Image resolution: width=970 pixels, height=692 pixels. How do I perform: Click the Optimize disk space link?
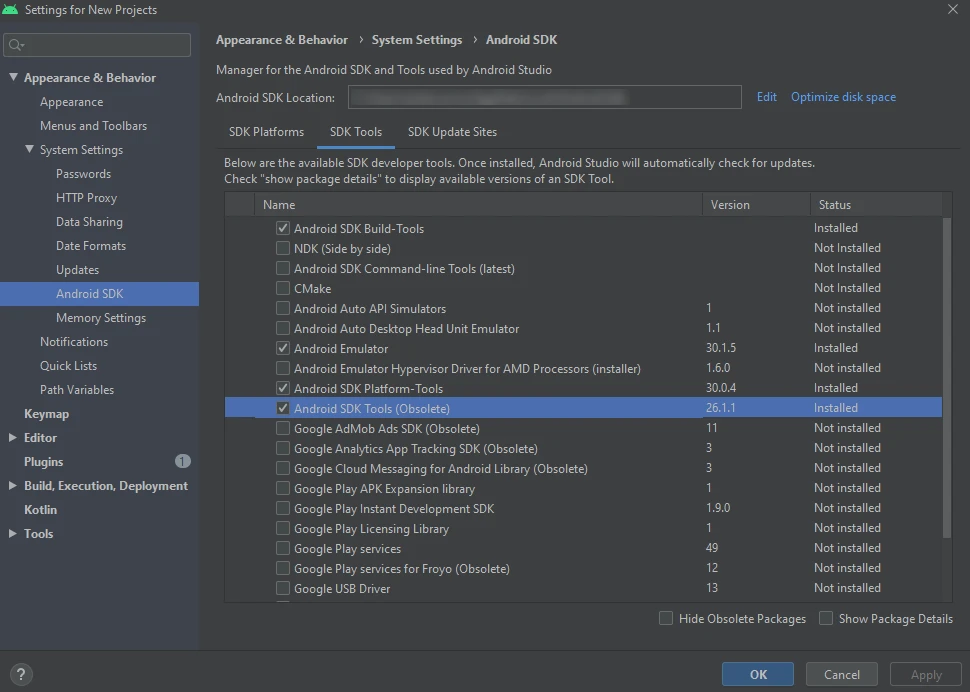(x=843, y=97)
